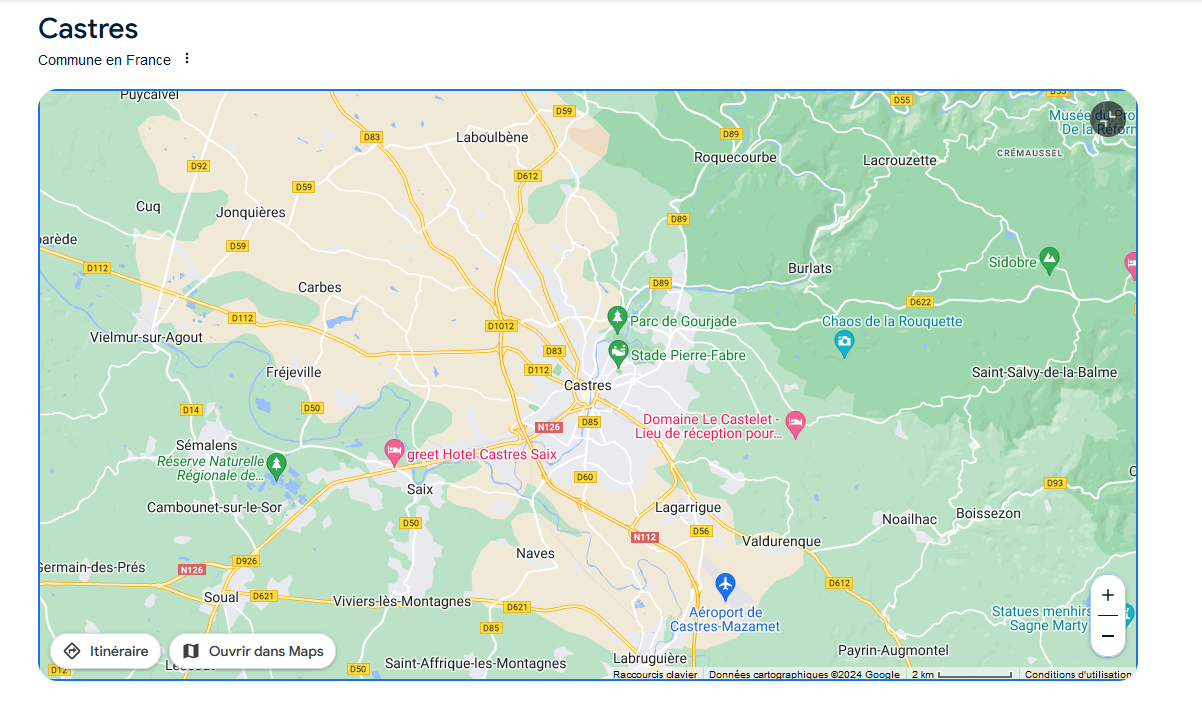Click the Boissezon town label
The width and height of the screenshot is (1202, 701).
tap(988, 513)
